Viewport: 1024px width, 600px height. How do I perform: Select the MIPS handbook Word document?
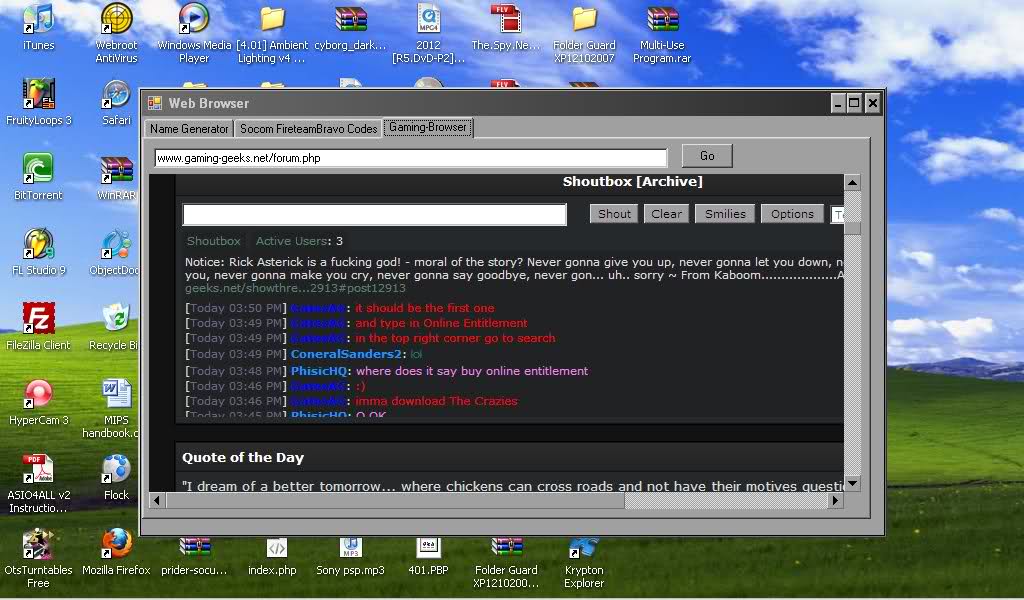point(112,408)
